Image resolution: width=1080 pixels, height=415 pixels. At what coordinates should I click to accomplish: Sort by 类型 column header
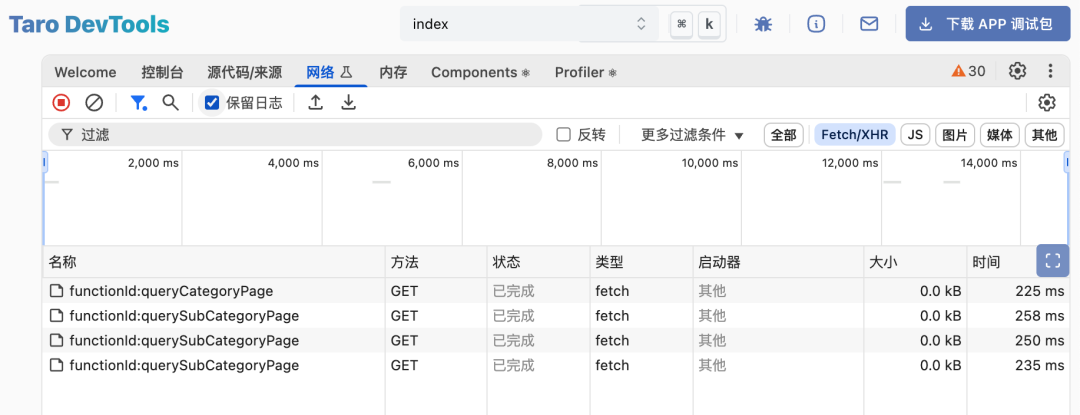641,262
